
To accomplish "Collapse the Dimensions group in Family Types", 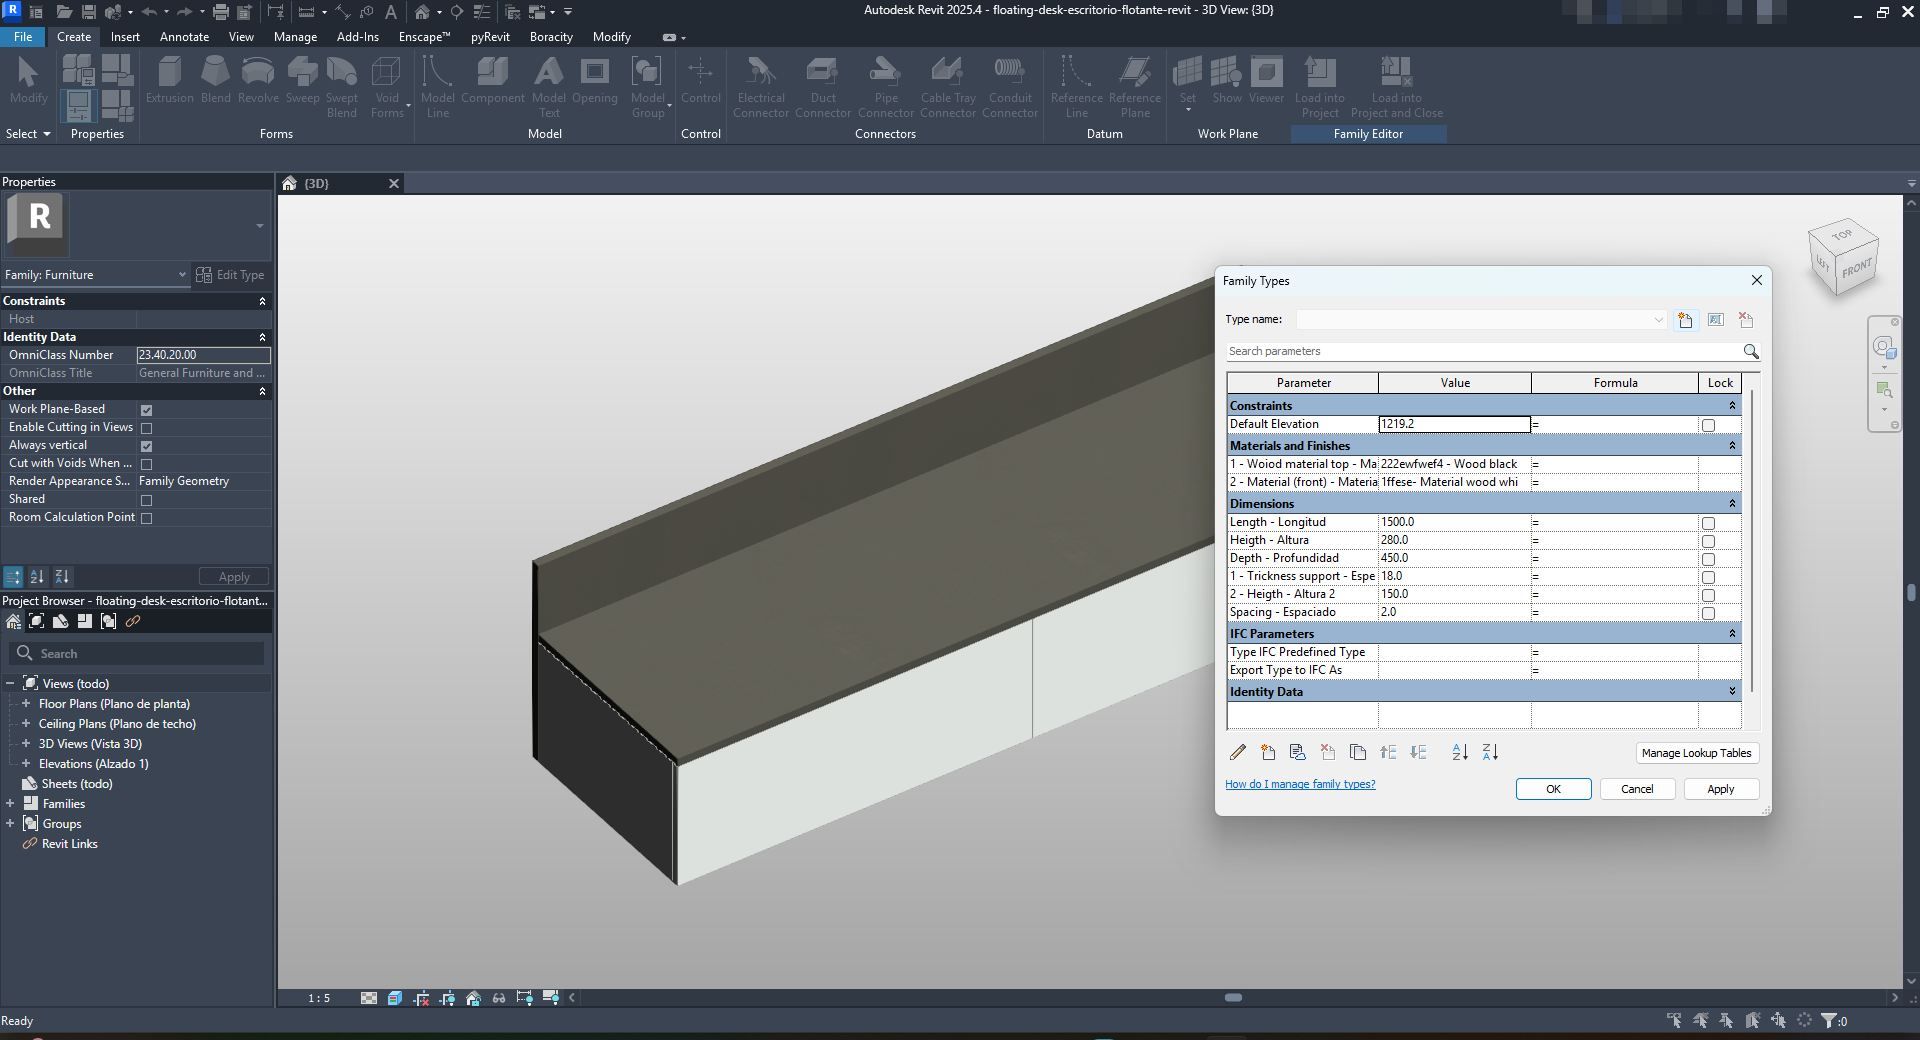I will (1732, 503).
